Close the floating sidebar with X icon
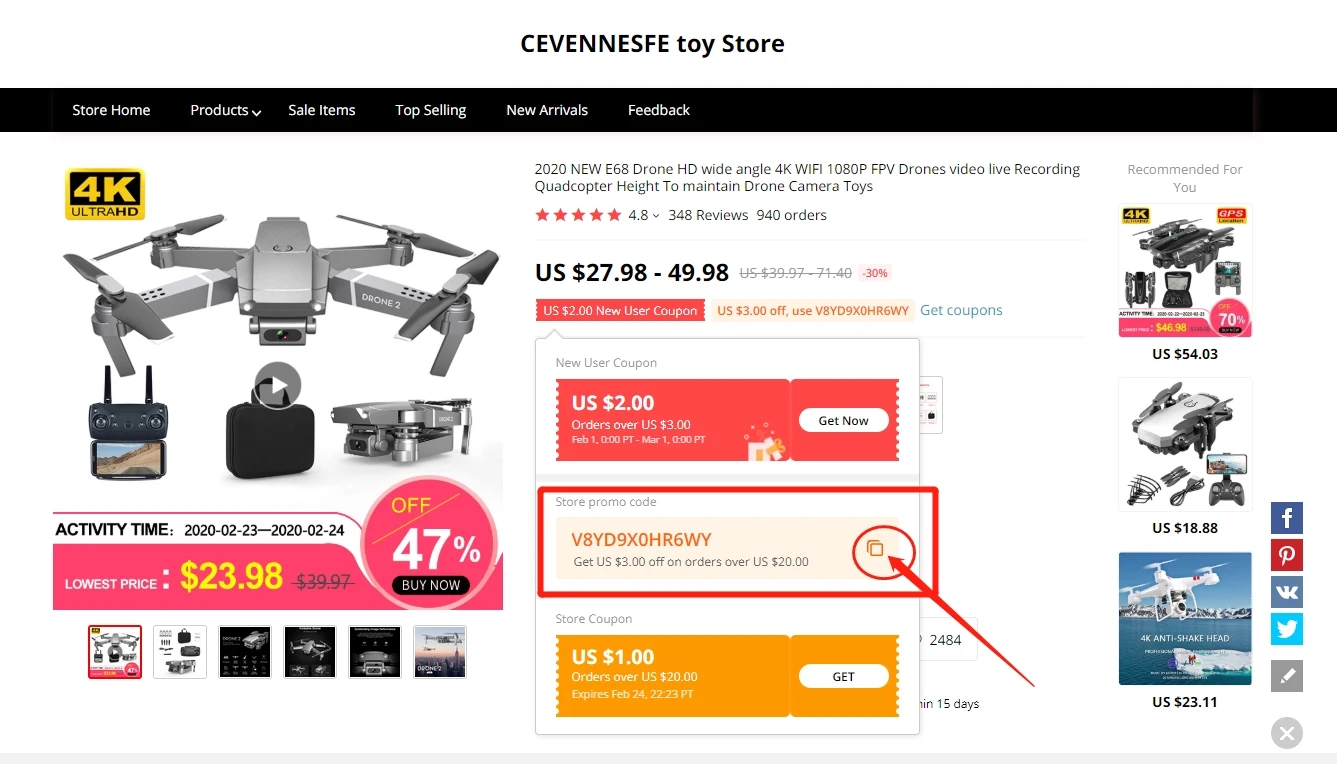This screenshot has height=764, width=1337. pos(1287,733)
